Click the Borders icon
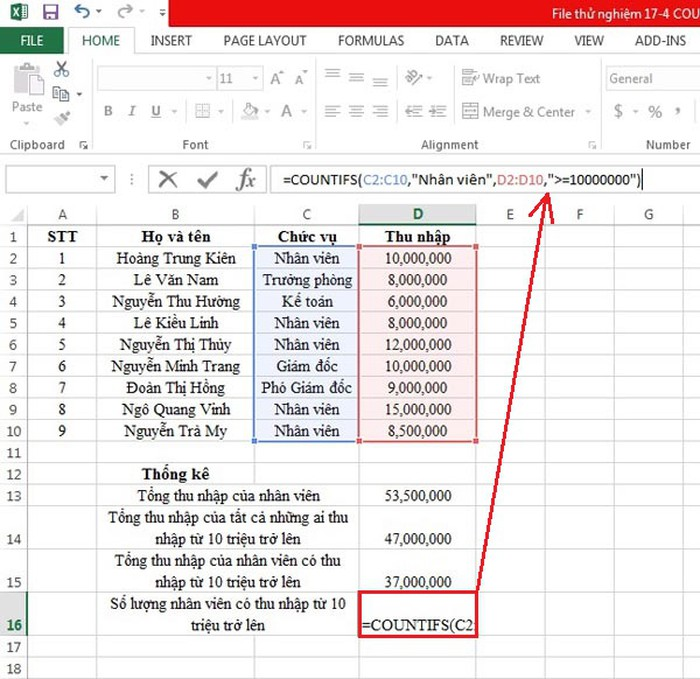 pos(202,111)
